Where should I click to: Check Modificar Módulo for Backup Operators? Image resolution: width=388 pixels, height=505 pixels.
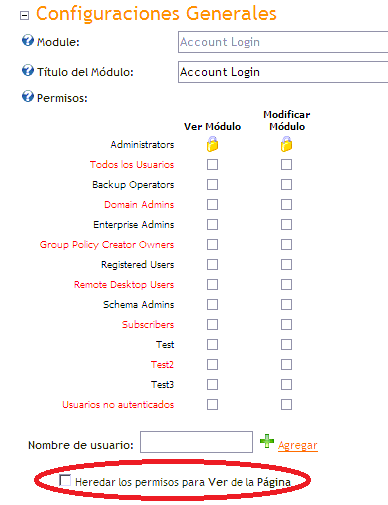coord(286,184)
